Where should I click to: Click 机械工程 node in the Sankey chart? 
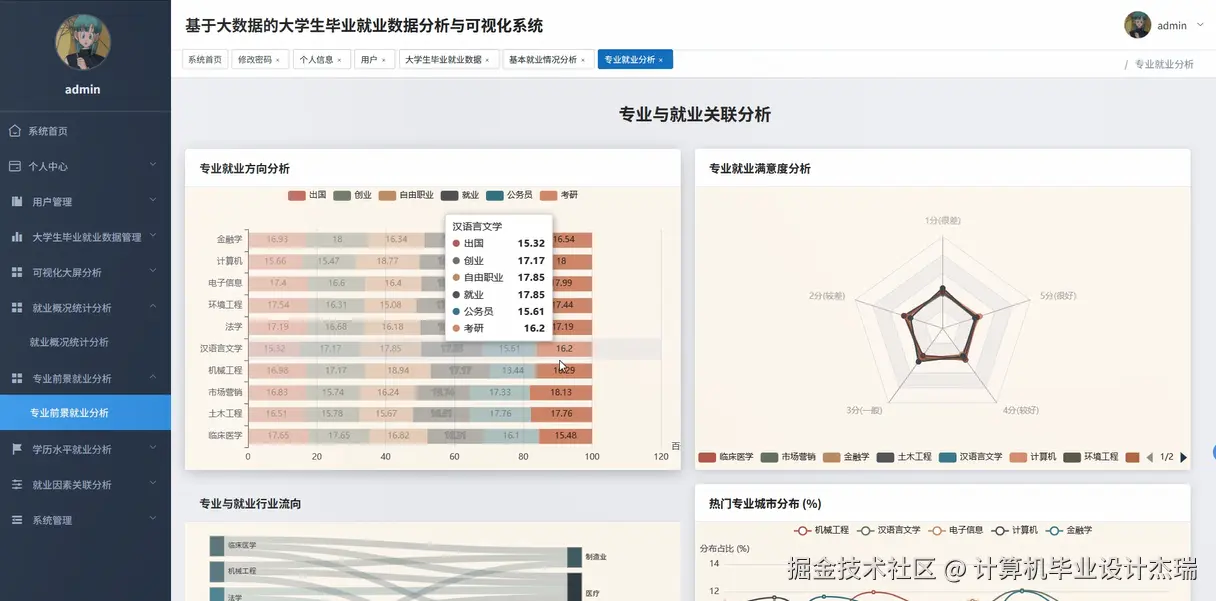217,571
